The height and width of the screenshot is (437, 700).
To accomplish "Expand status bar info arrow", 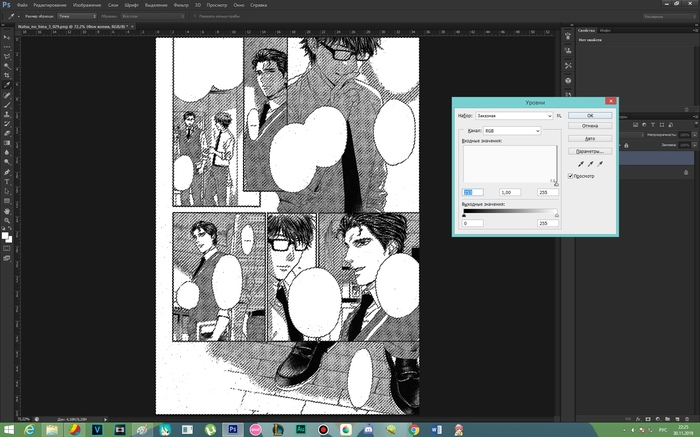I will point(105,419).
